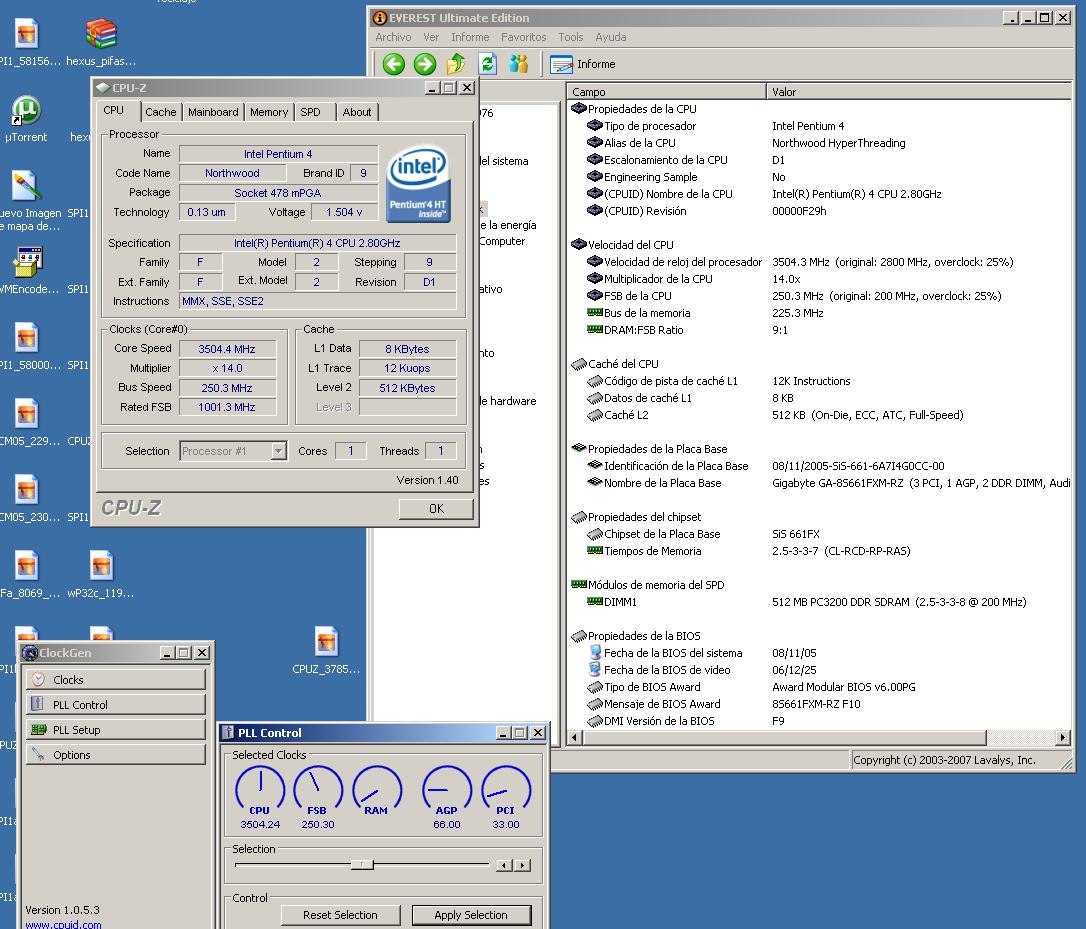The height and width of the screenshot is (929, 1086).
Task: Select the PCI clock dial in PLL Control
Action: pyautogui.click(x=506, y=790)
